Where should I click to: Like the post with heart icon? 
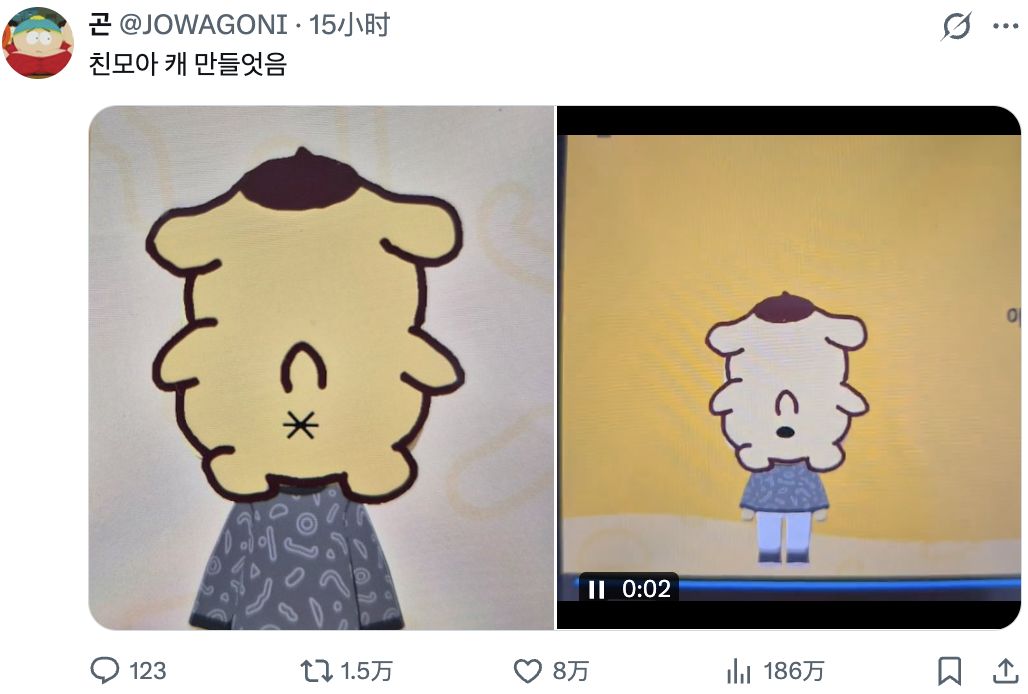[x=527, y=671]
